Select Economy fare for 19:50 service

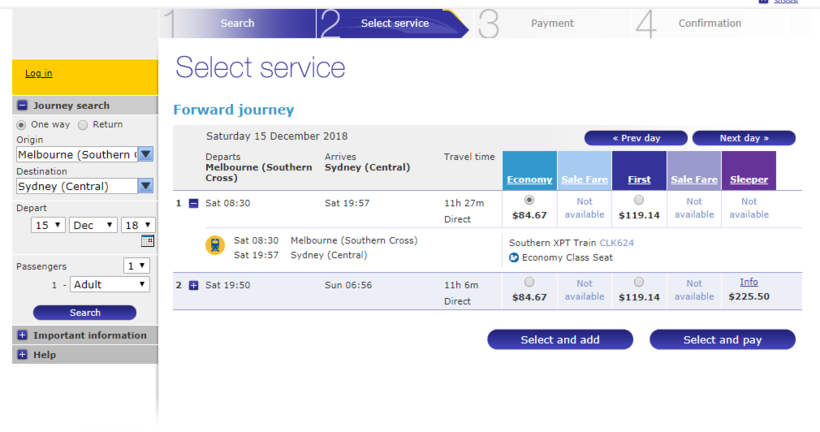(x=529, y=282)
